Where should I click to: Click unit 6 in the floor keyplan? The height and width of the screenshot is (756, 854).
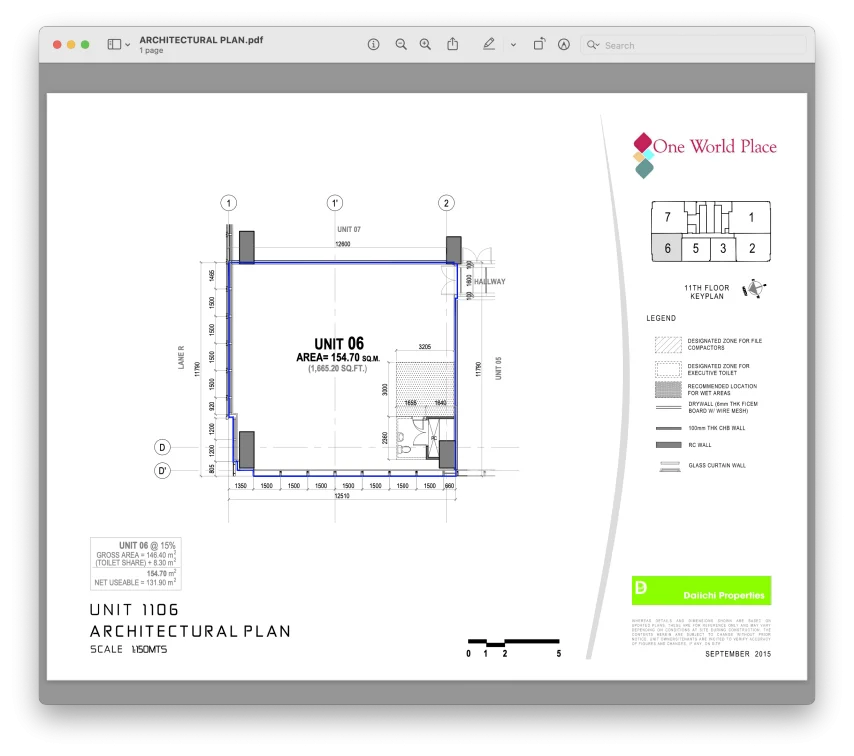667,248
